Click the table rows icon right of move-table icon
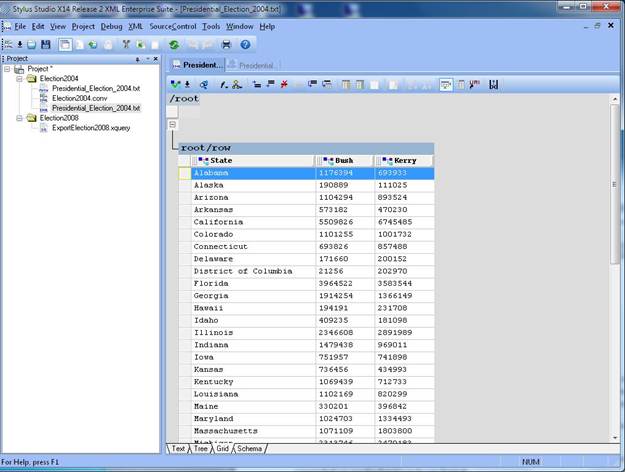The width and height of the screenshot is (625, 472). (x=327, y=84)
